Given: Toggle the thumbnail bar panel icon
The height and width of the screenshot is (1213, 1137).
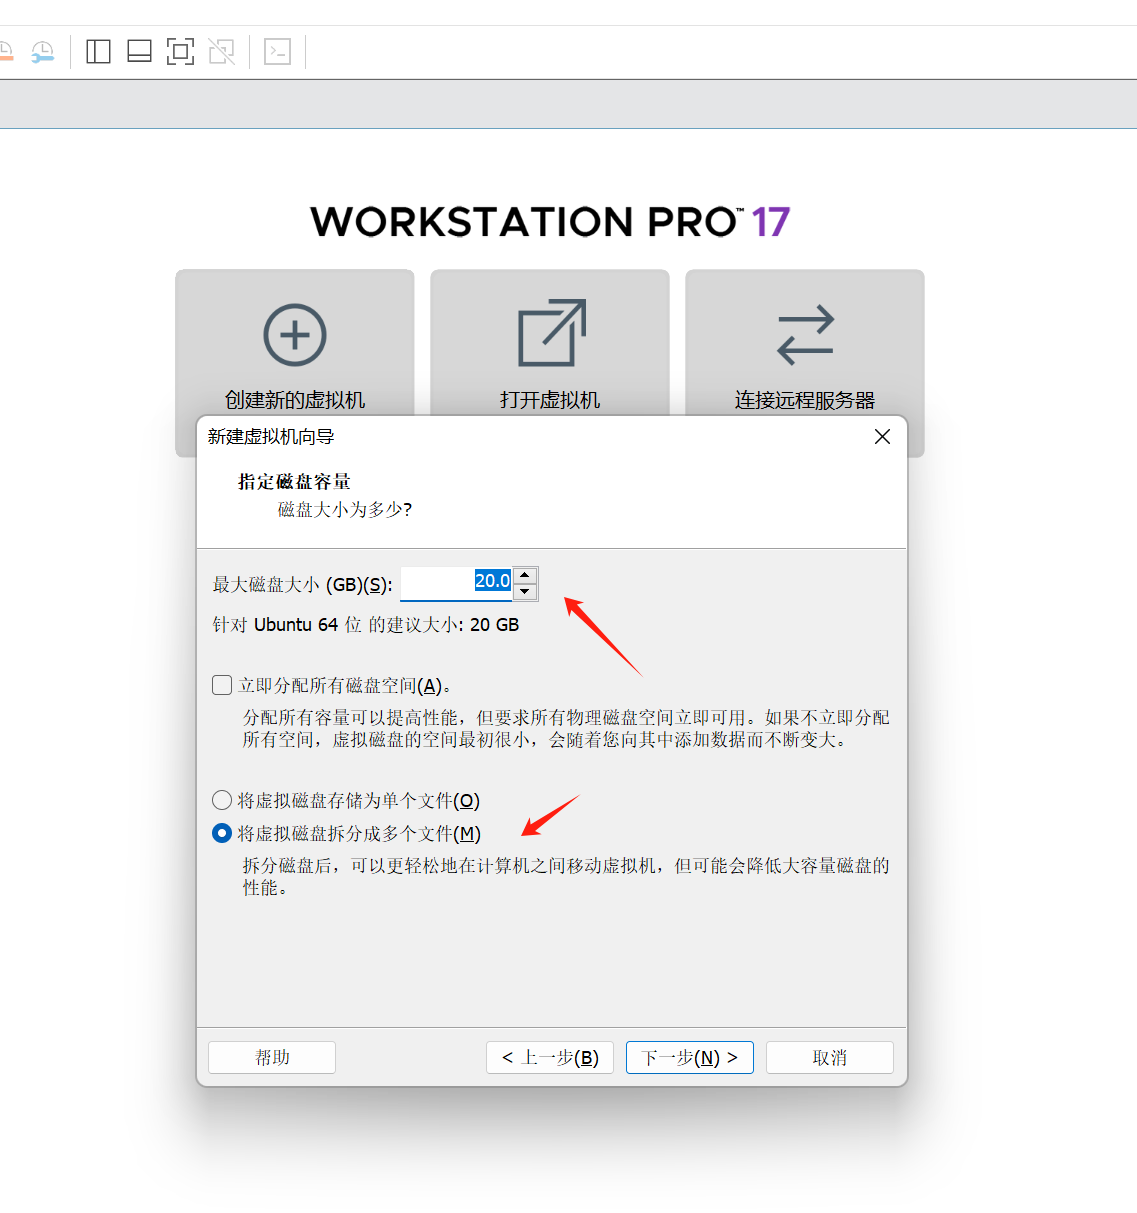Looking at the screenshot, I should tap(140, 51).
